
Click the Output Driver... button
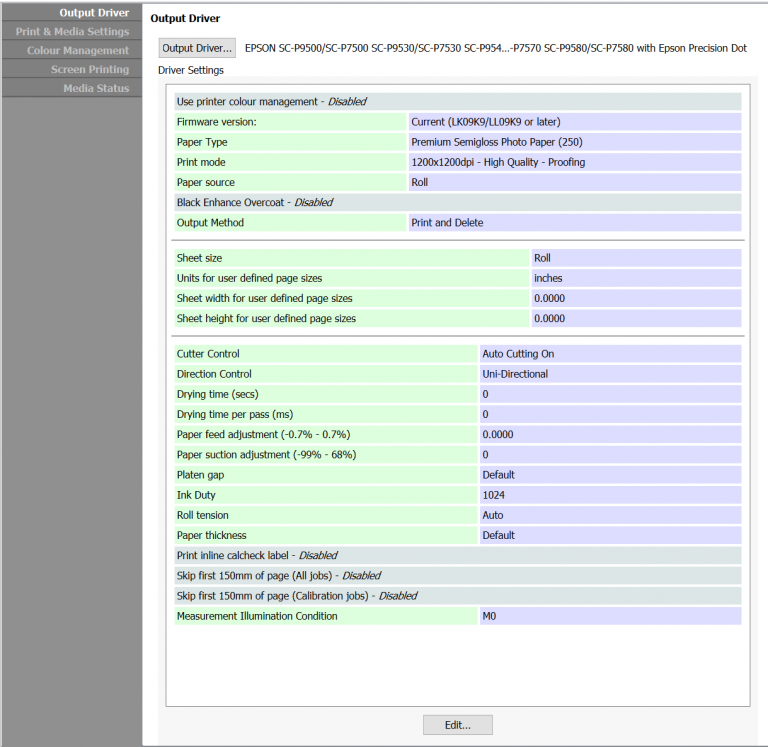pyautogui.click(x=197, y=48)
